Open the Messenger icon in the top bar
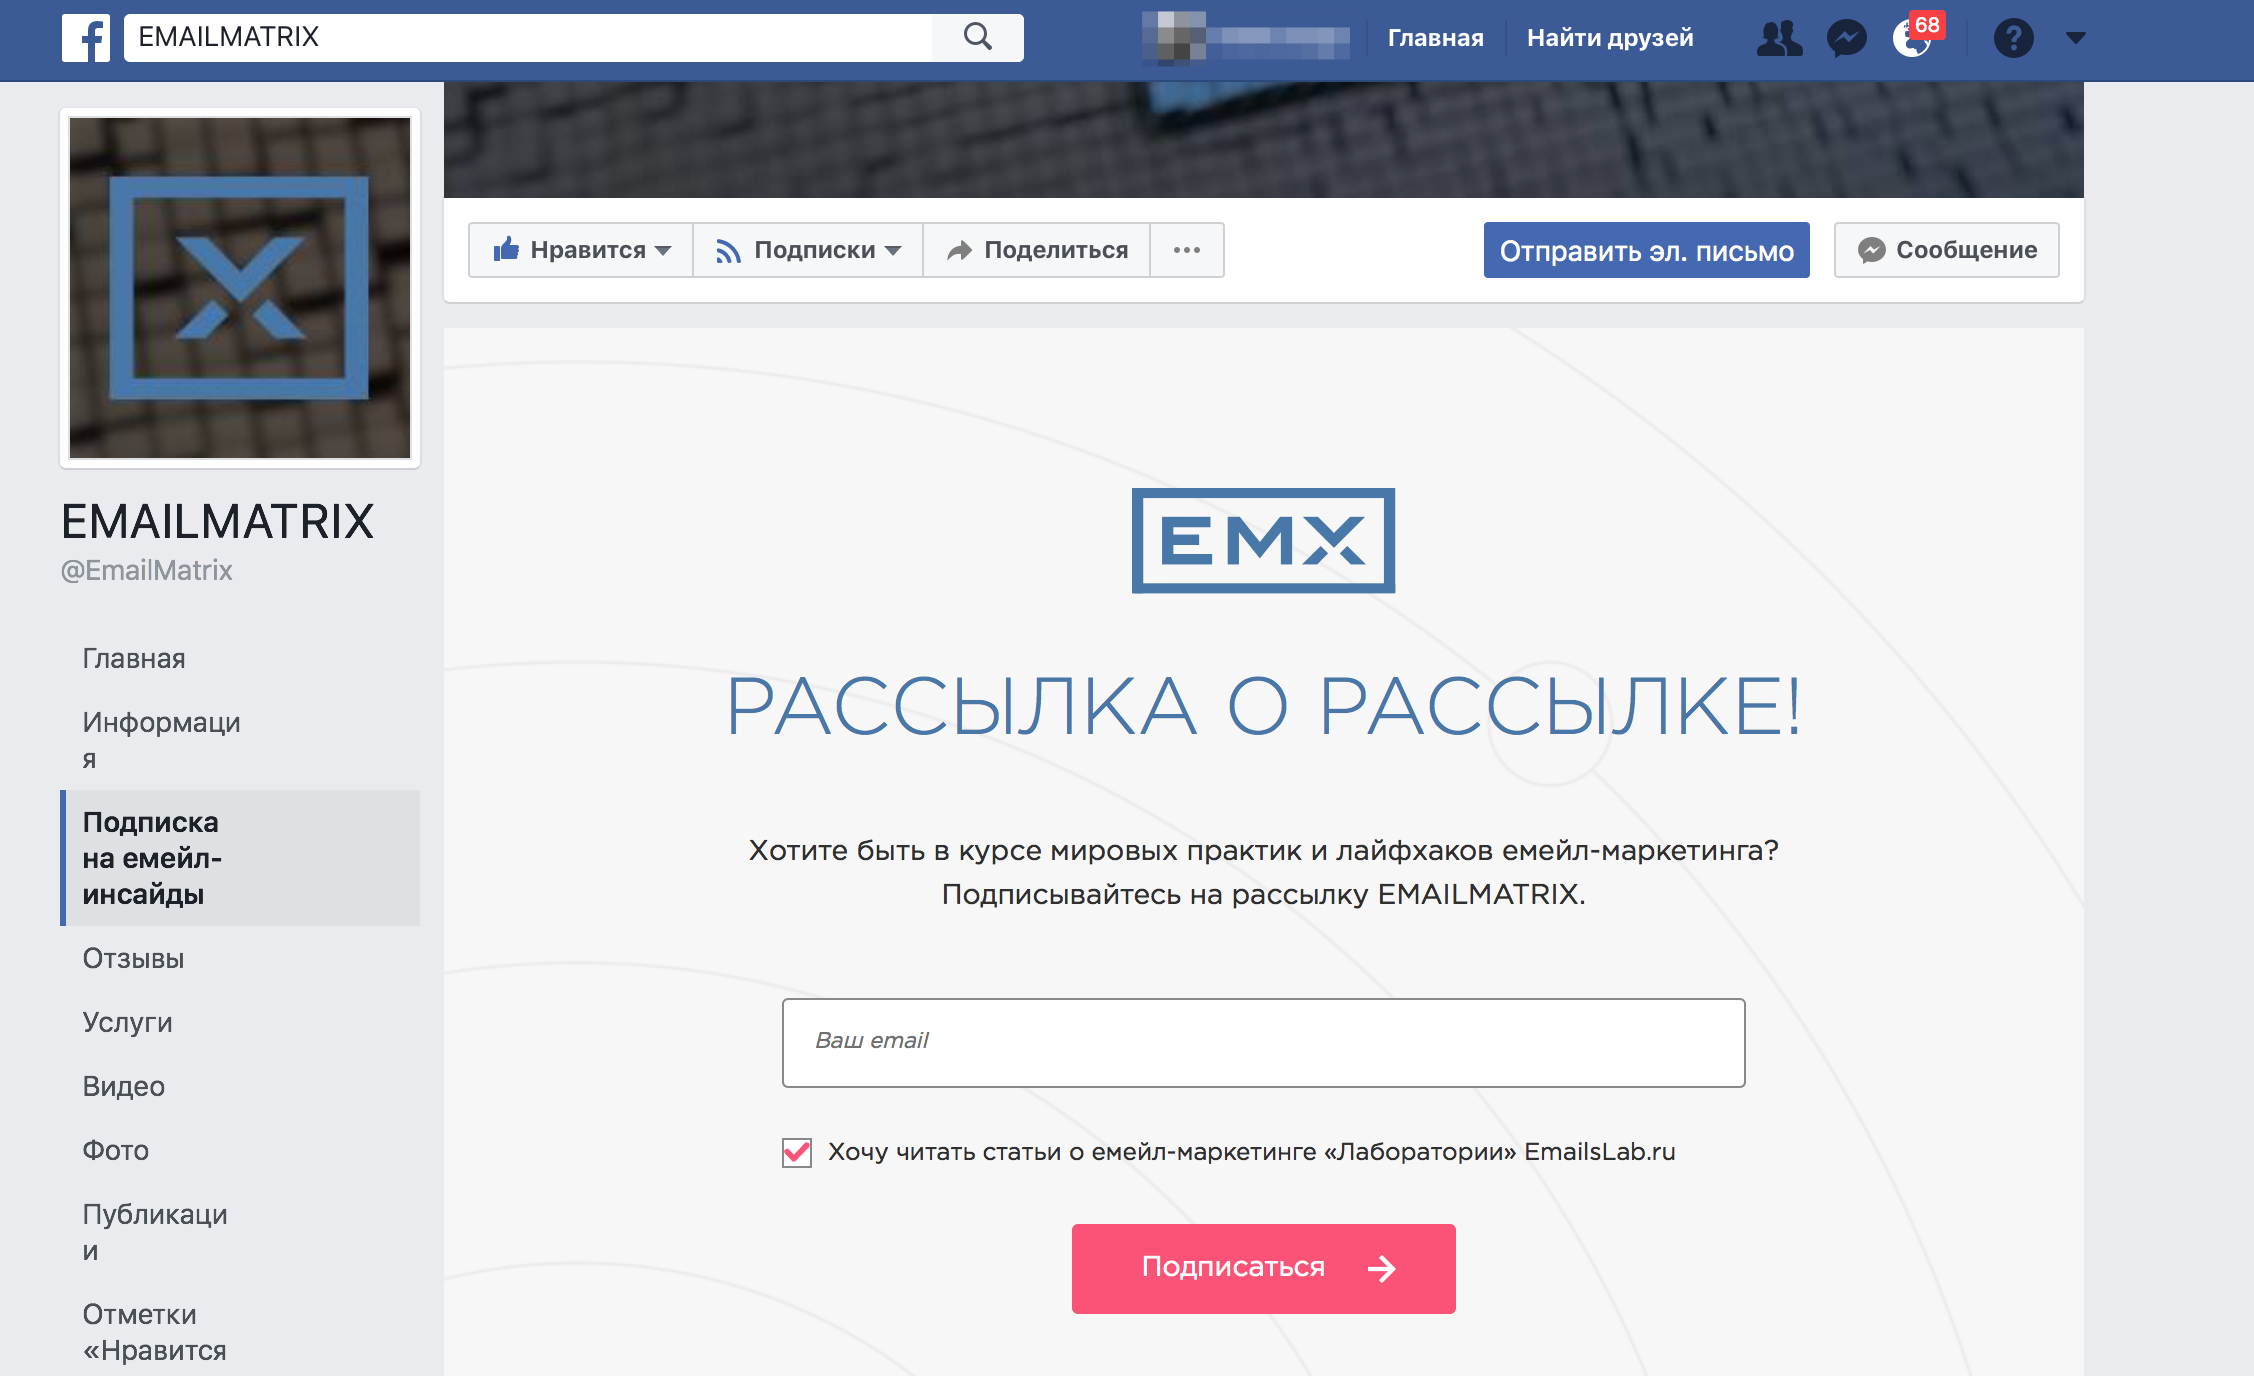 [x=1846, y=38]
